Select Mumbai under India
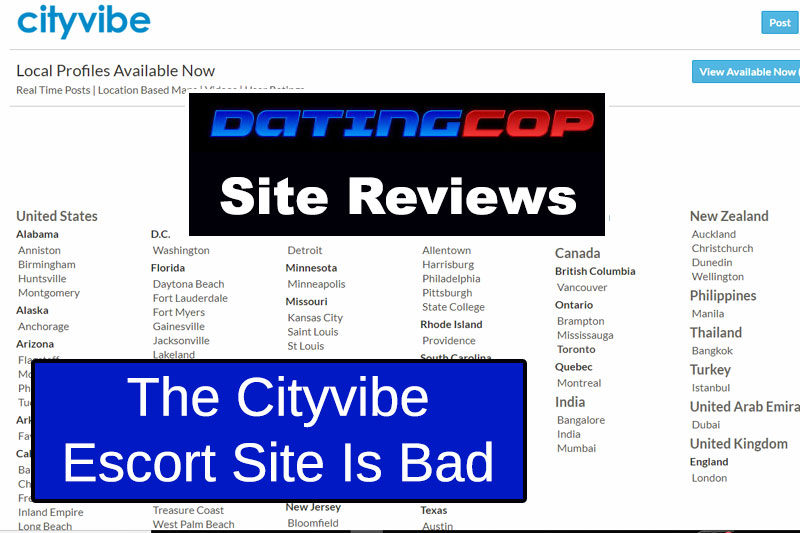800x533 pixels. pos(576,449)
